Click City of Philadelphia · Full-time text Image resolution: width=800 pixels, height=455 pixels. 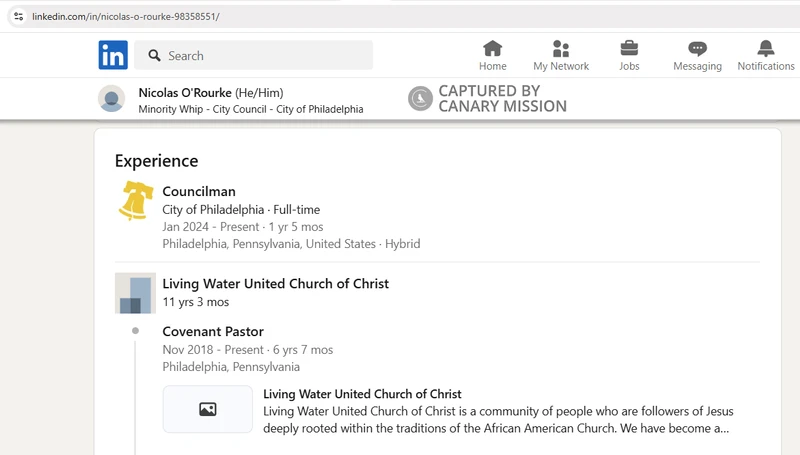(x=241, y=210)
